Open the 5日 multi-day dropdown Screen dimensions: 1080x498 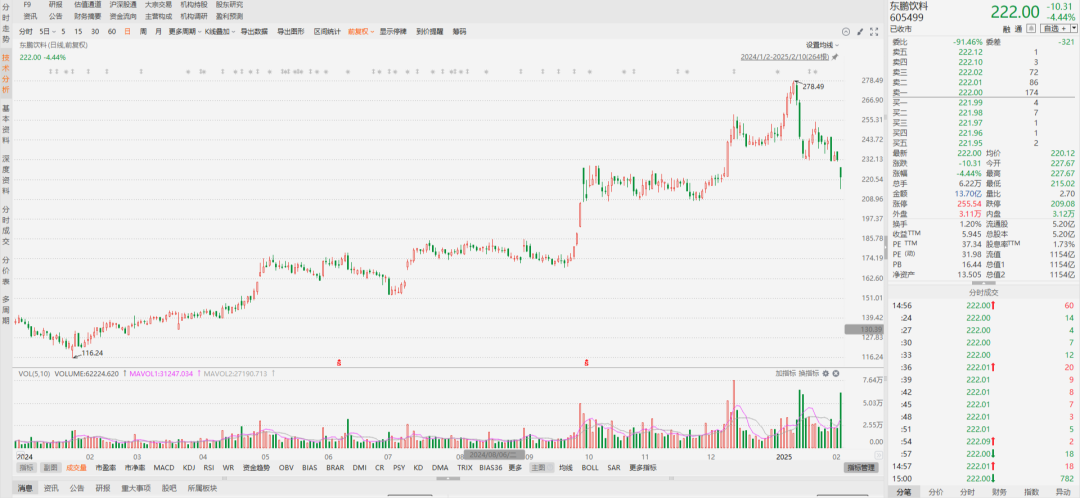tap(46, 32)
